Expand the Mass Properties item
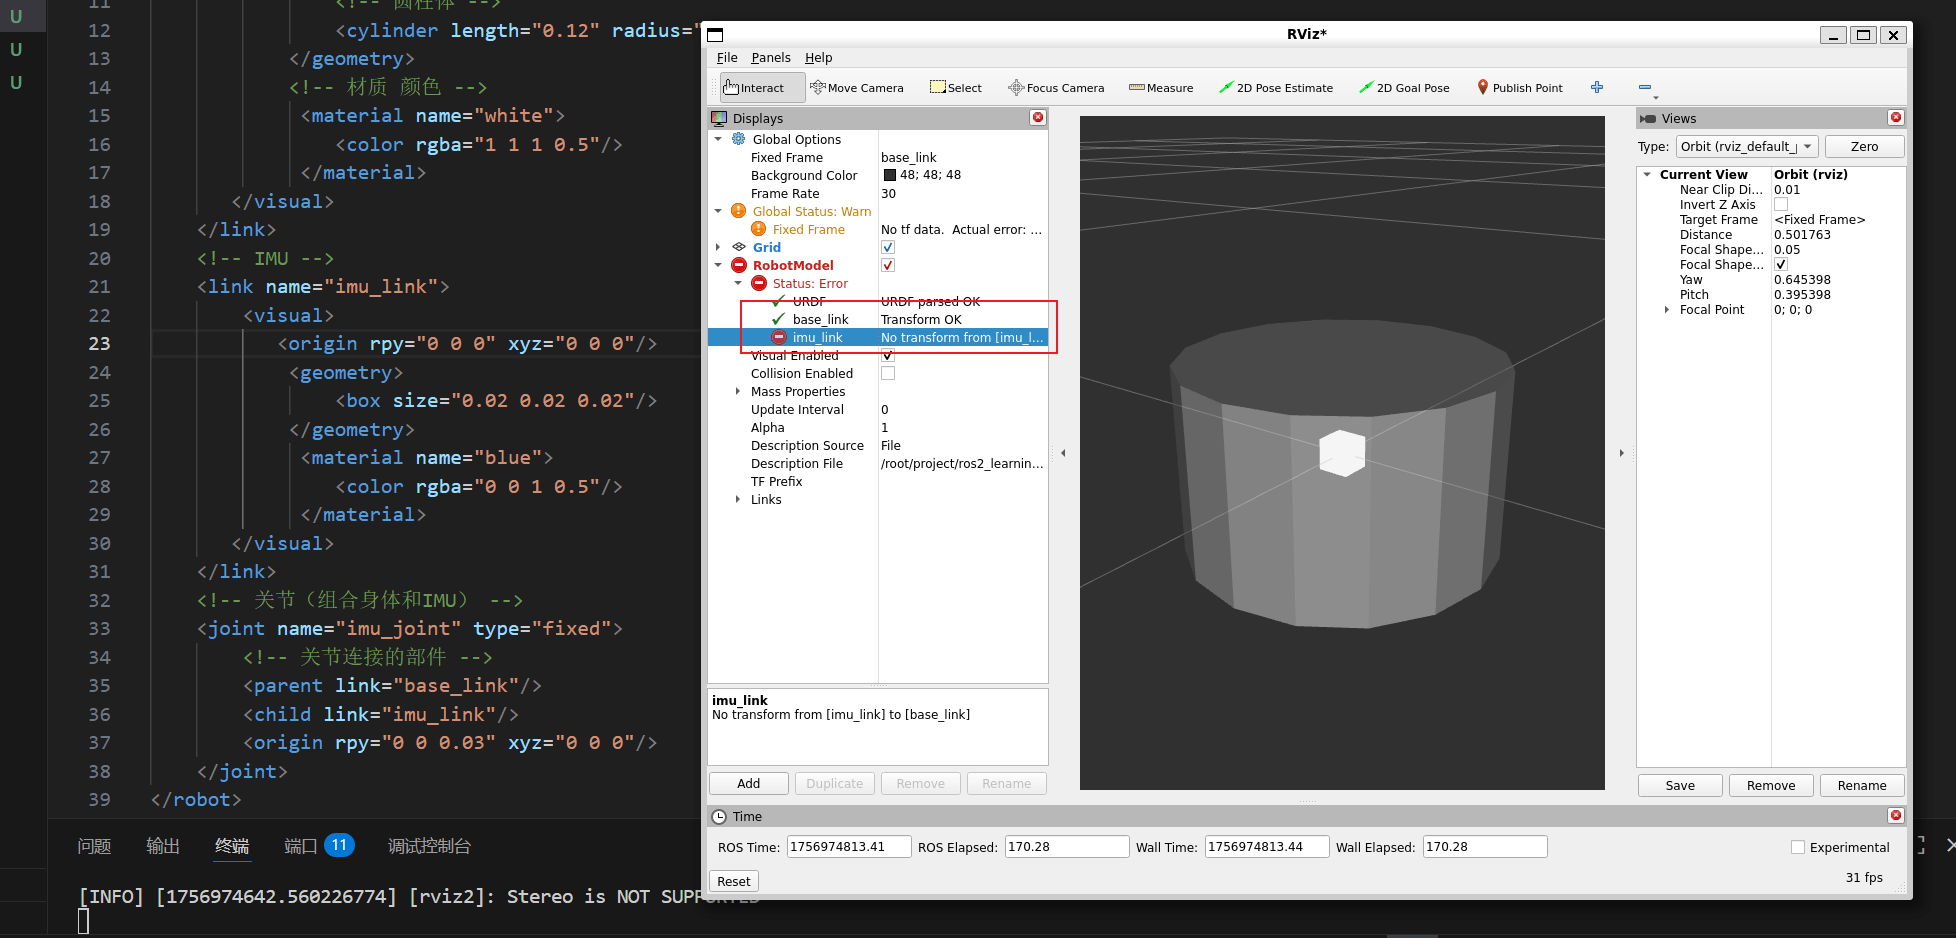The image size is (1956, 938). tap(738, 392)
